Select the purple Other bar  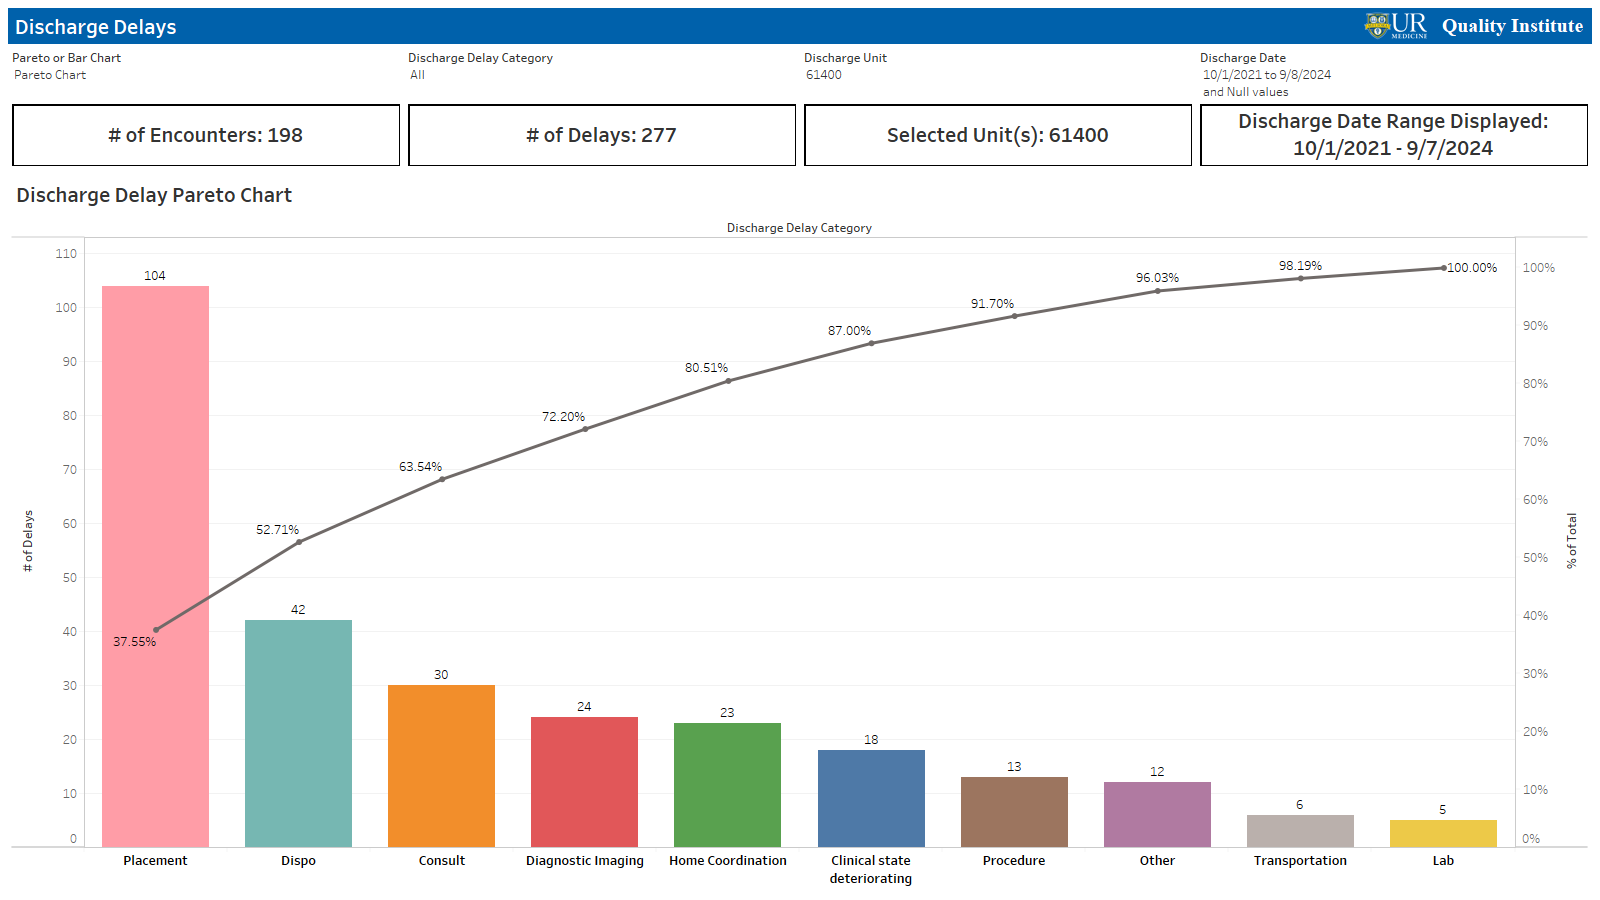1157,814
